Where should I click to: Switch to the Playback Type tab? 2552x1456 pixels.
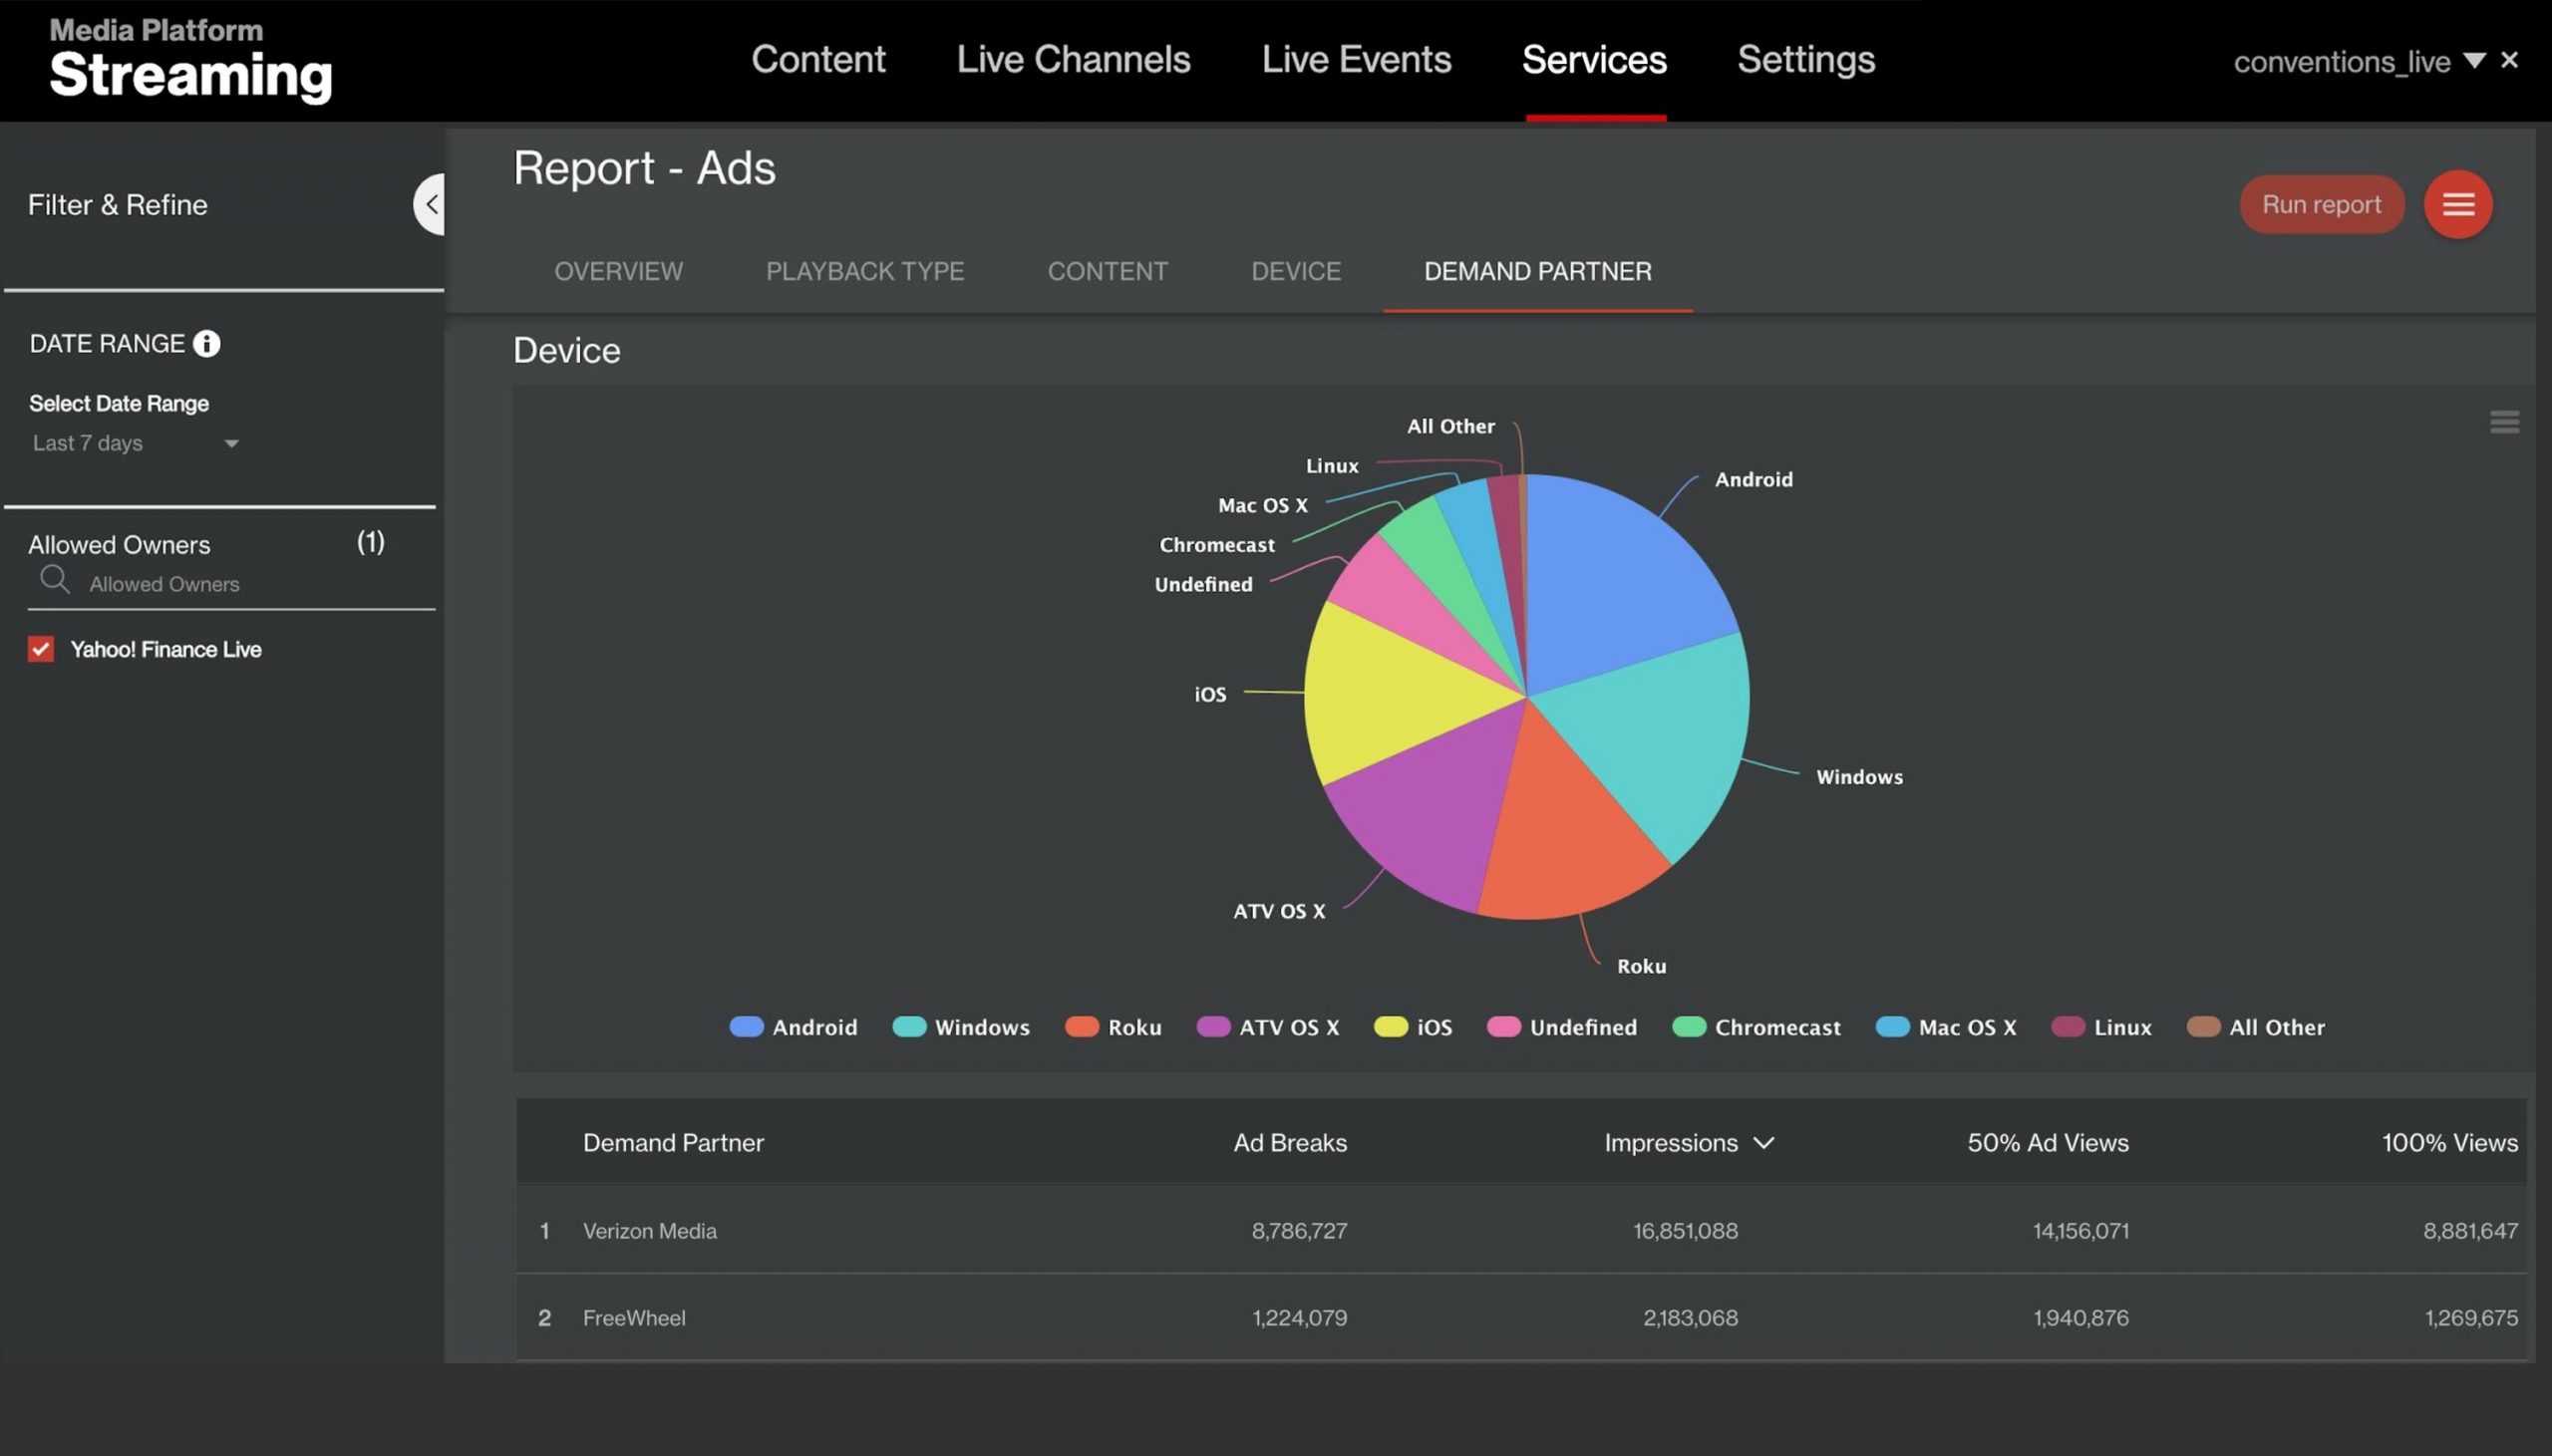[x=864, y=271]
